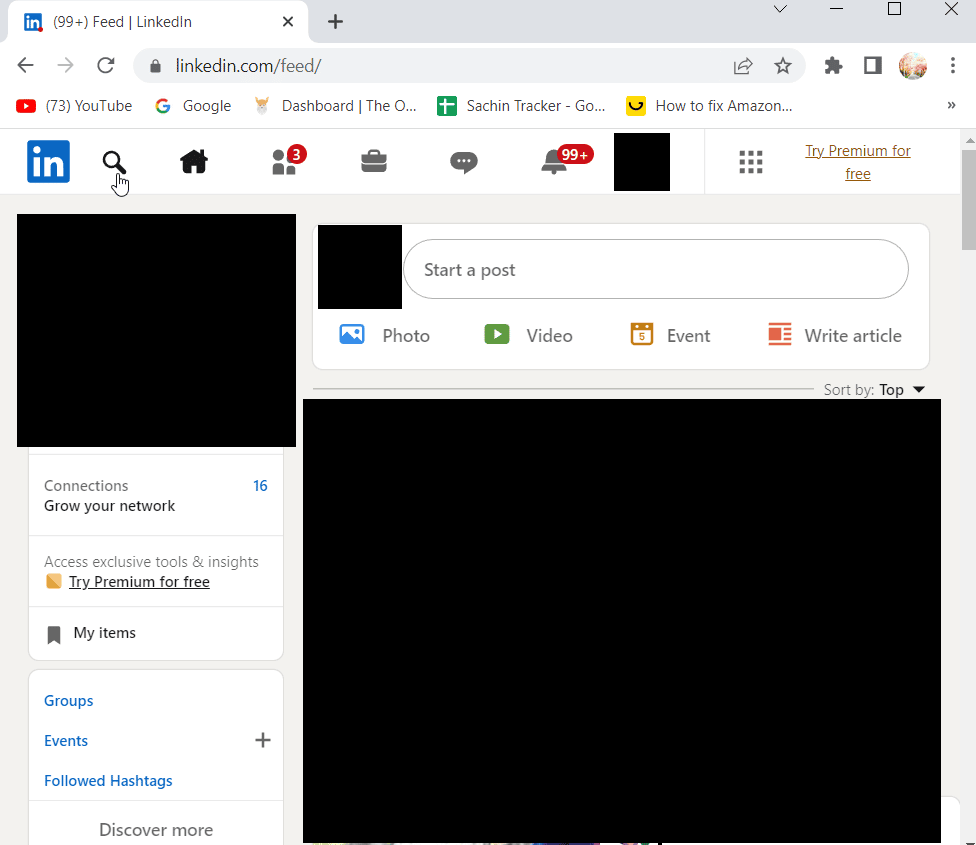Viewport: 976px width, 845px height.
Task: Go to Home via house icon
Action: [x=194, y=162]
